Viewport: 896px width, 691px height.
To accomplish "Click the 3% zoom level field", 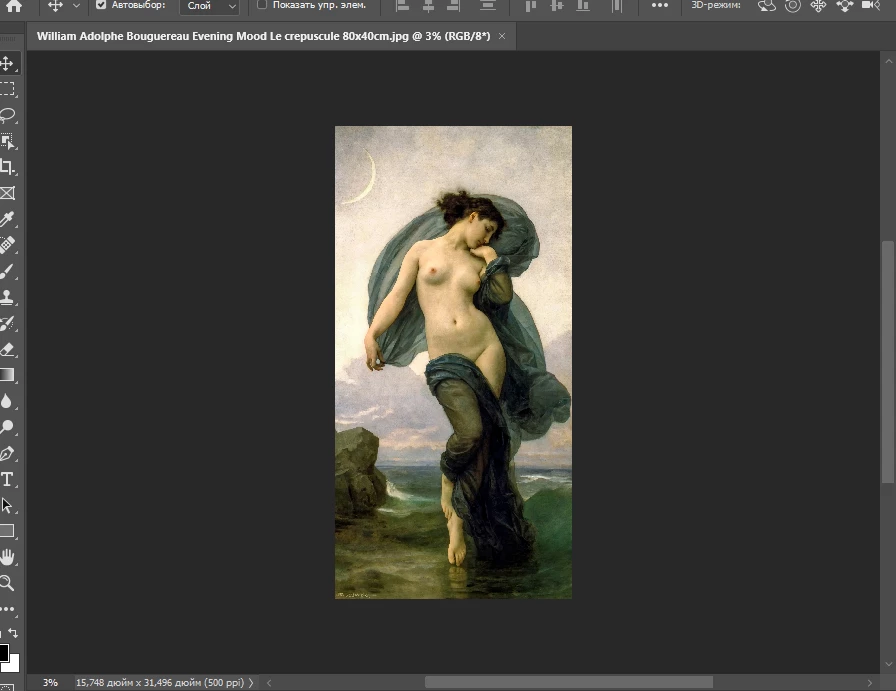I will coord(50,682).
